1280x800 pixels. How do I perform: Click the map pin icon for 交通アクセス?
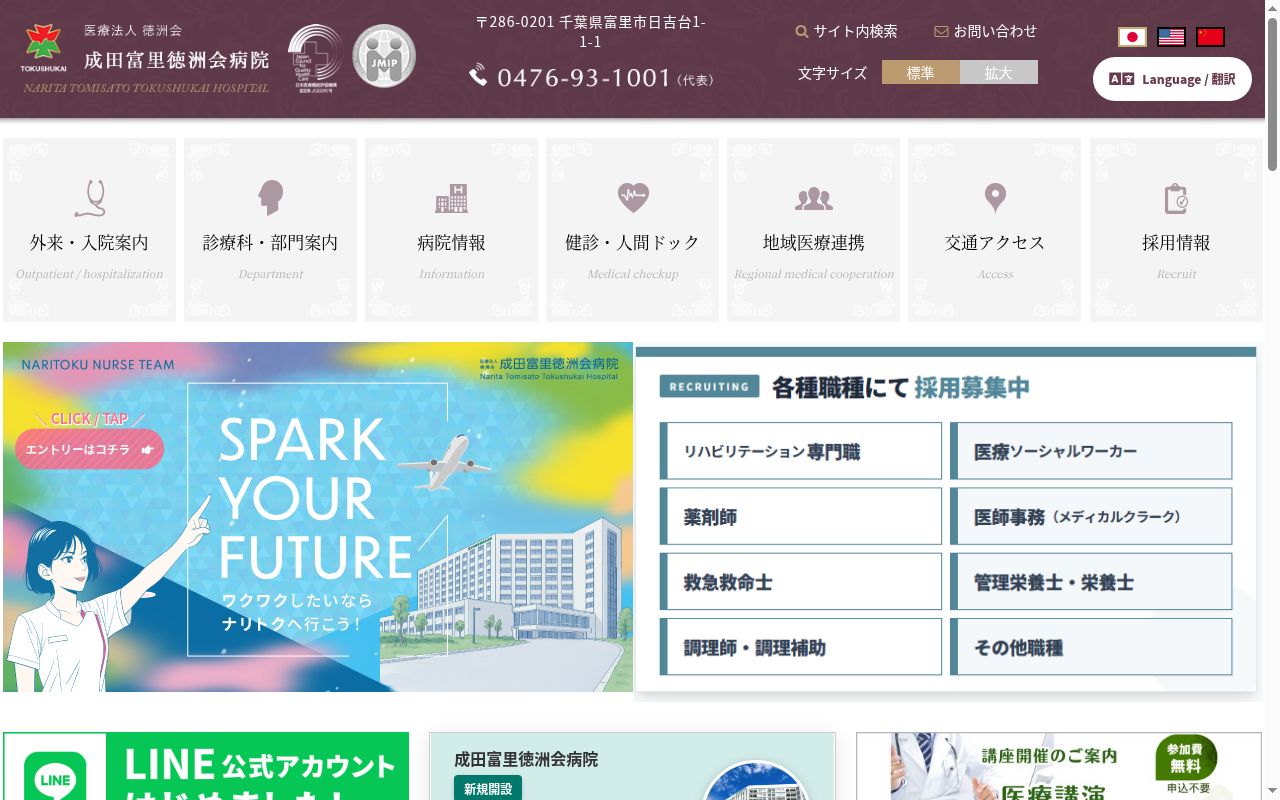[x=995, y=198]
